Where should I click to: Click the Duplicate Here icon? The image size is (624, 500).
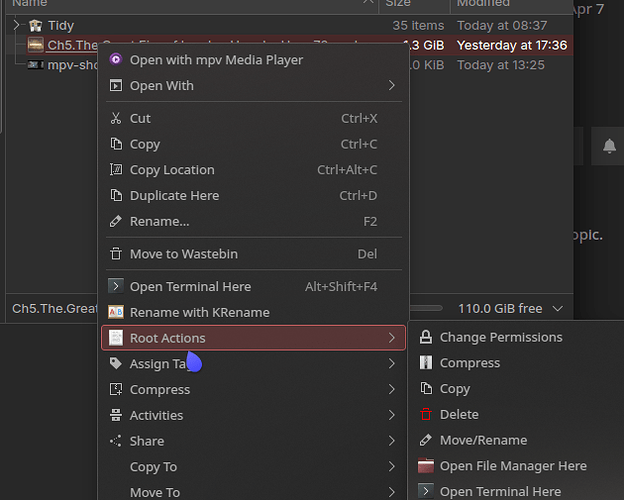coord(116,195)
